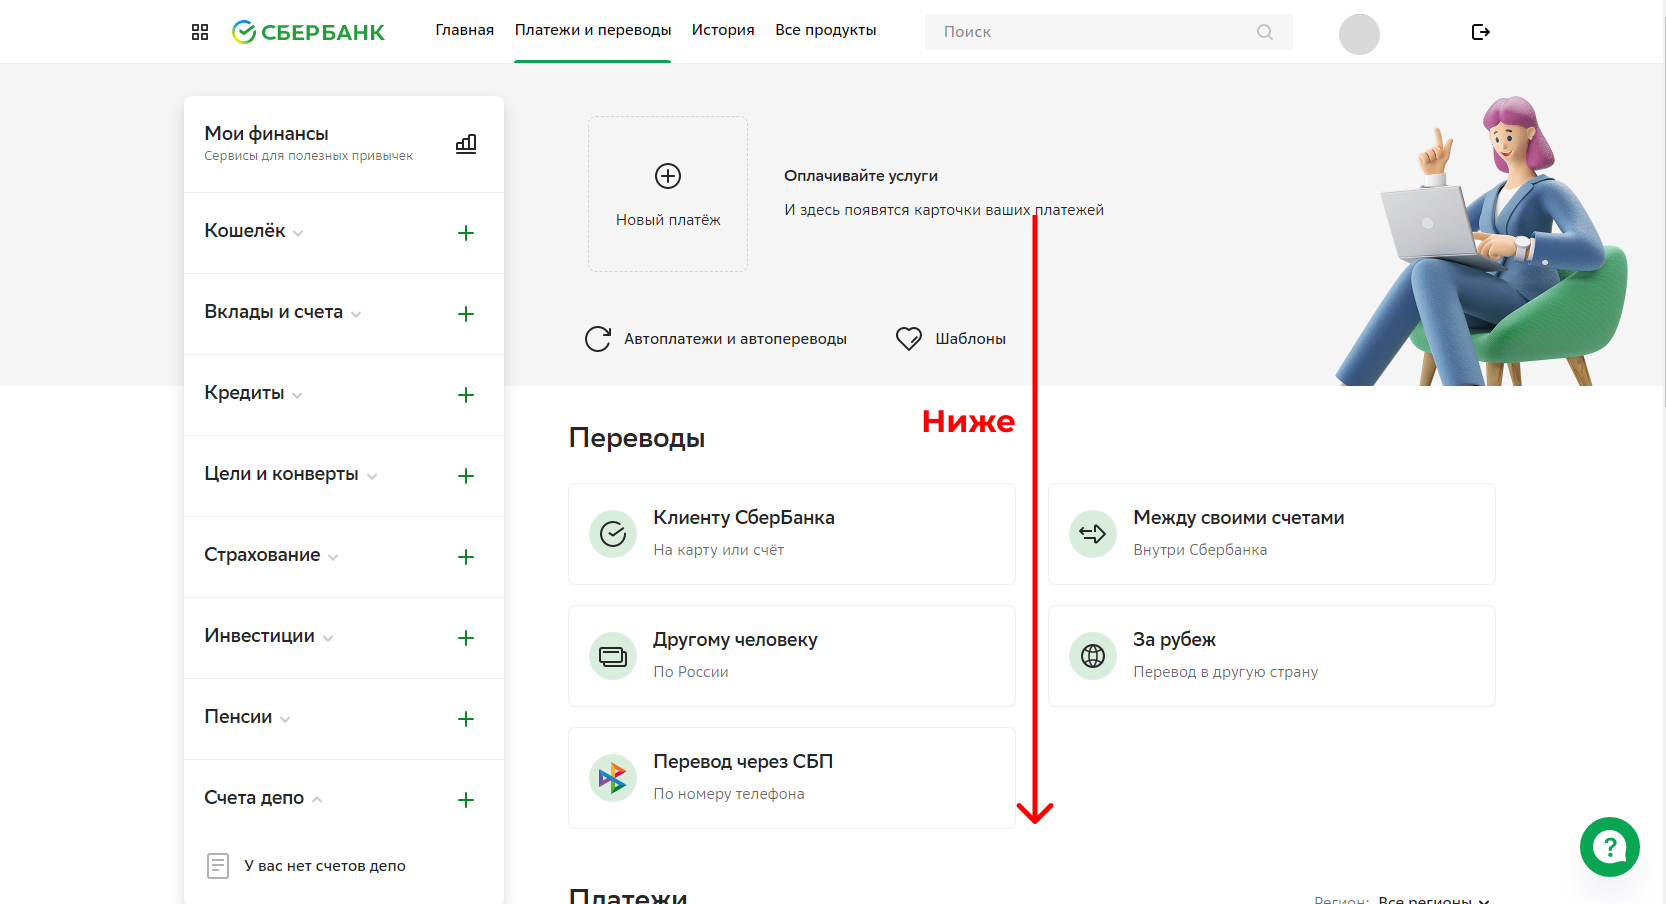Click the plus circle in Новый платёж
The height and width of the screenshot is (904, 1666).
pos(668,176)
